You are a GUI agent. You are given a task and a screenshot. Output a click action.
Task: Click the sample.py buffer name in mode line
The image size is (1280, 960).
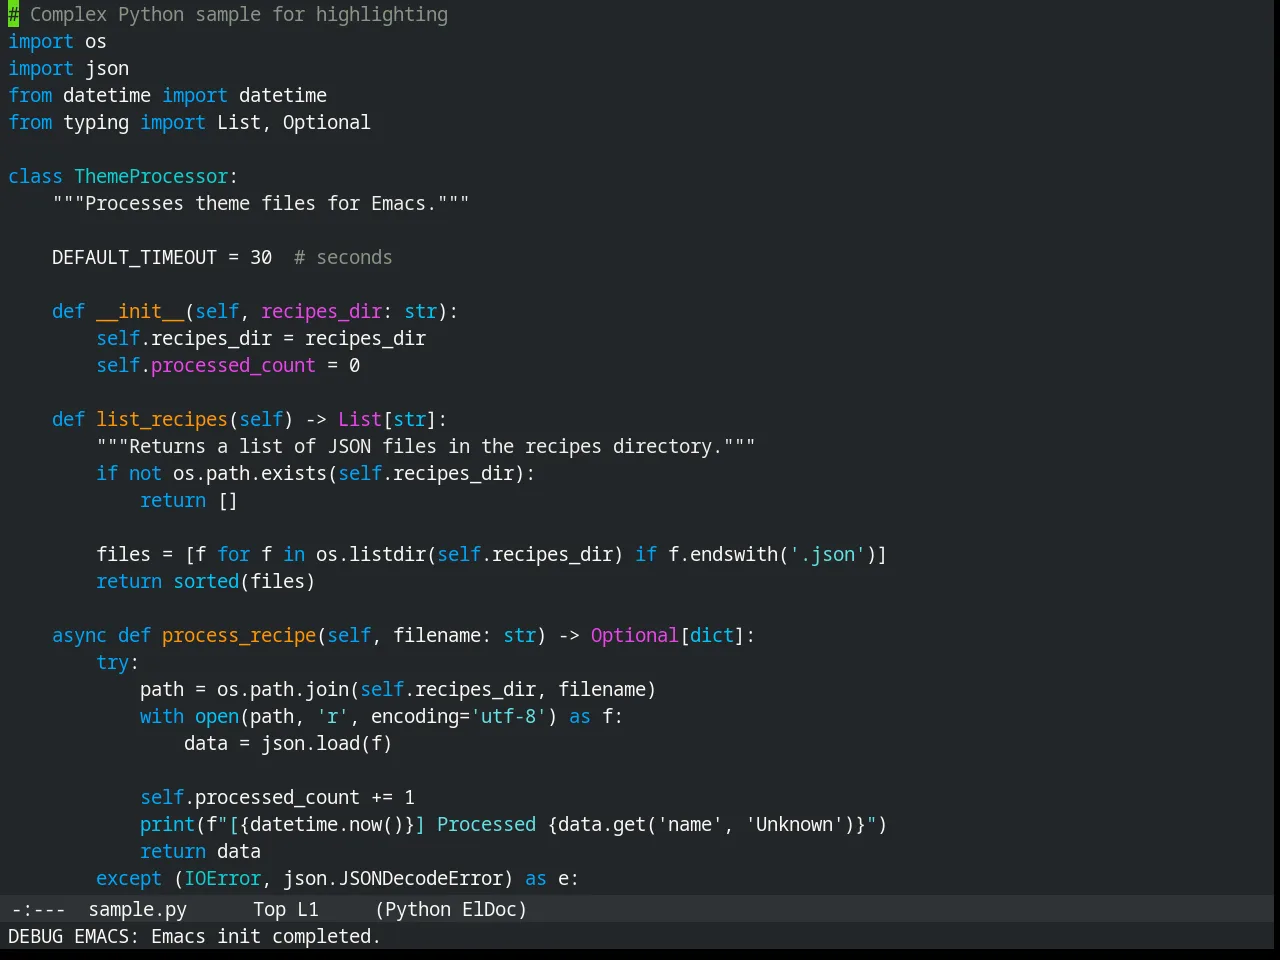pos(137,909)
